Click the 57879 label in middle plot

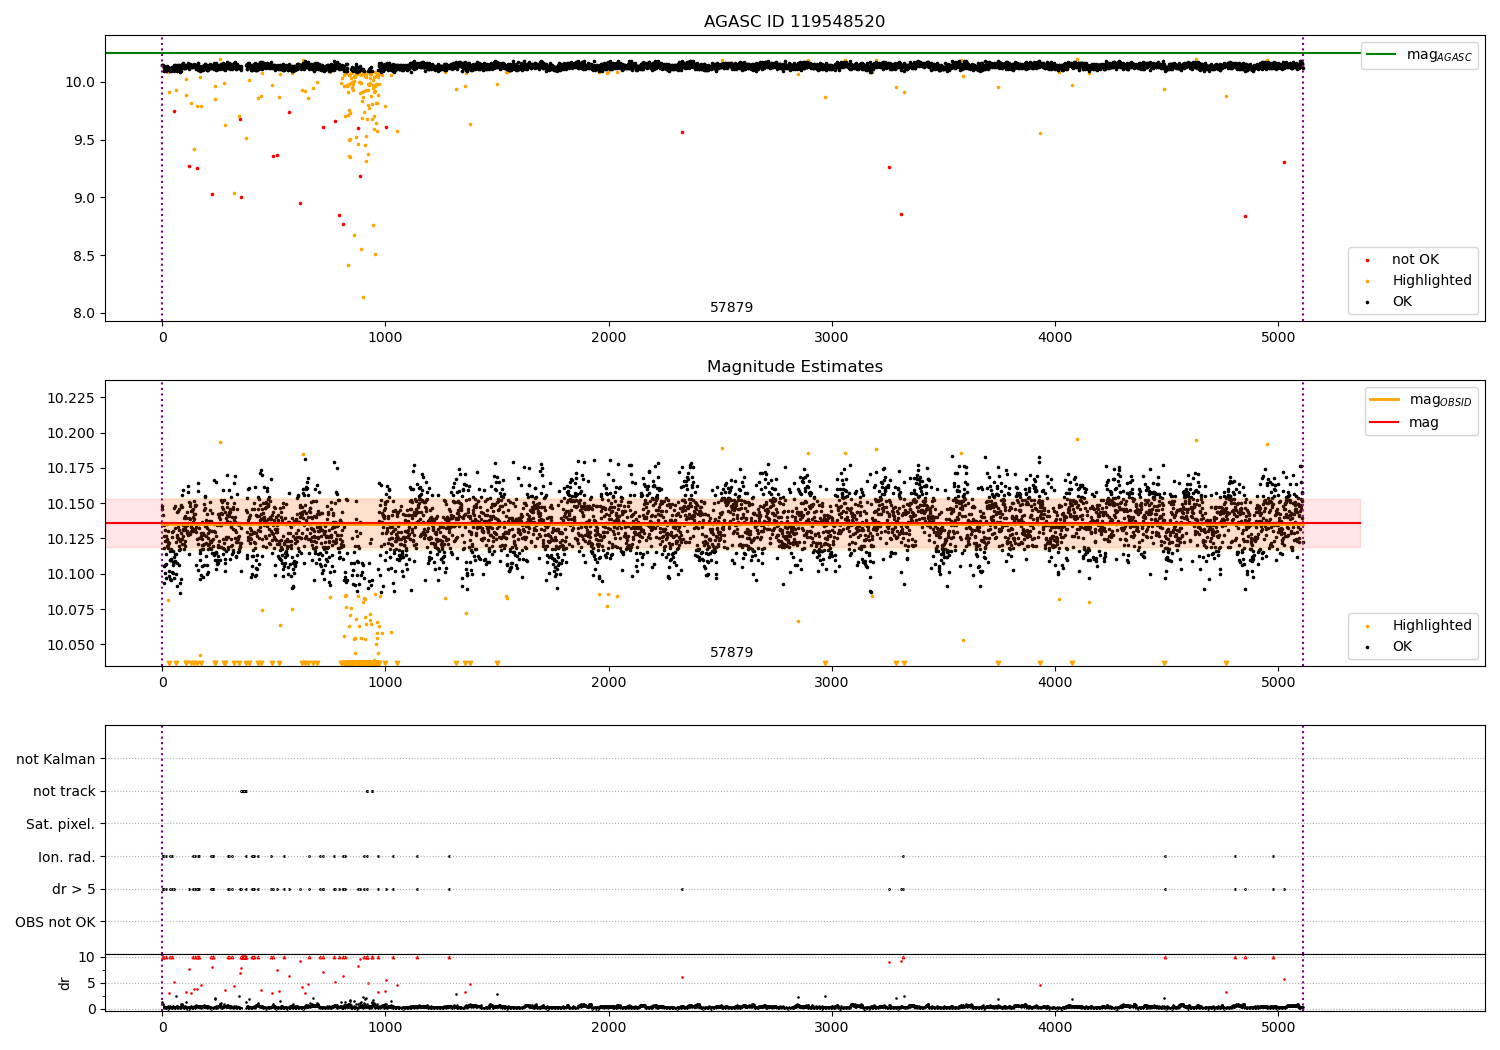[732, 652]
